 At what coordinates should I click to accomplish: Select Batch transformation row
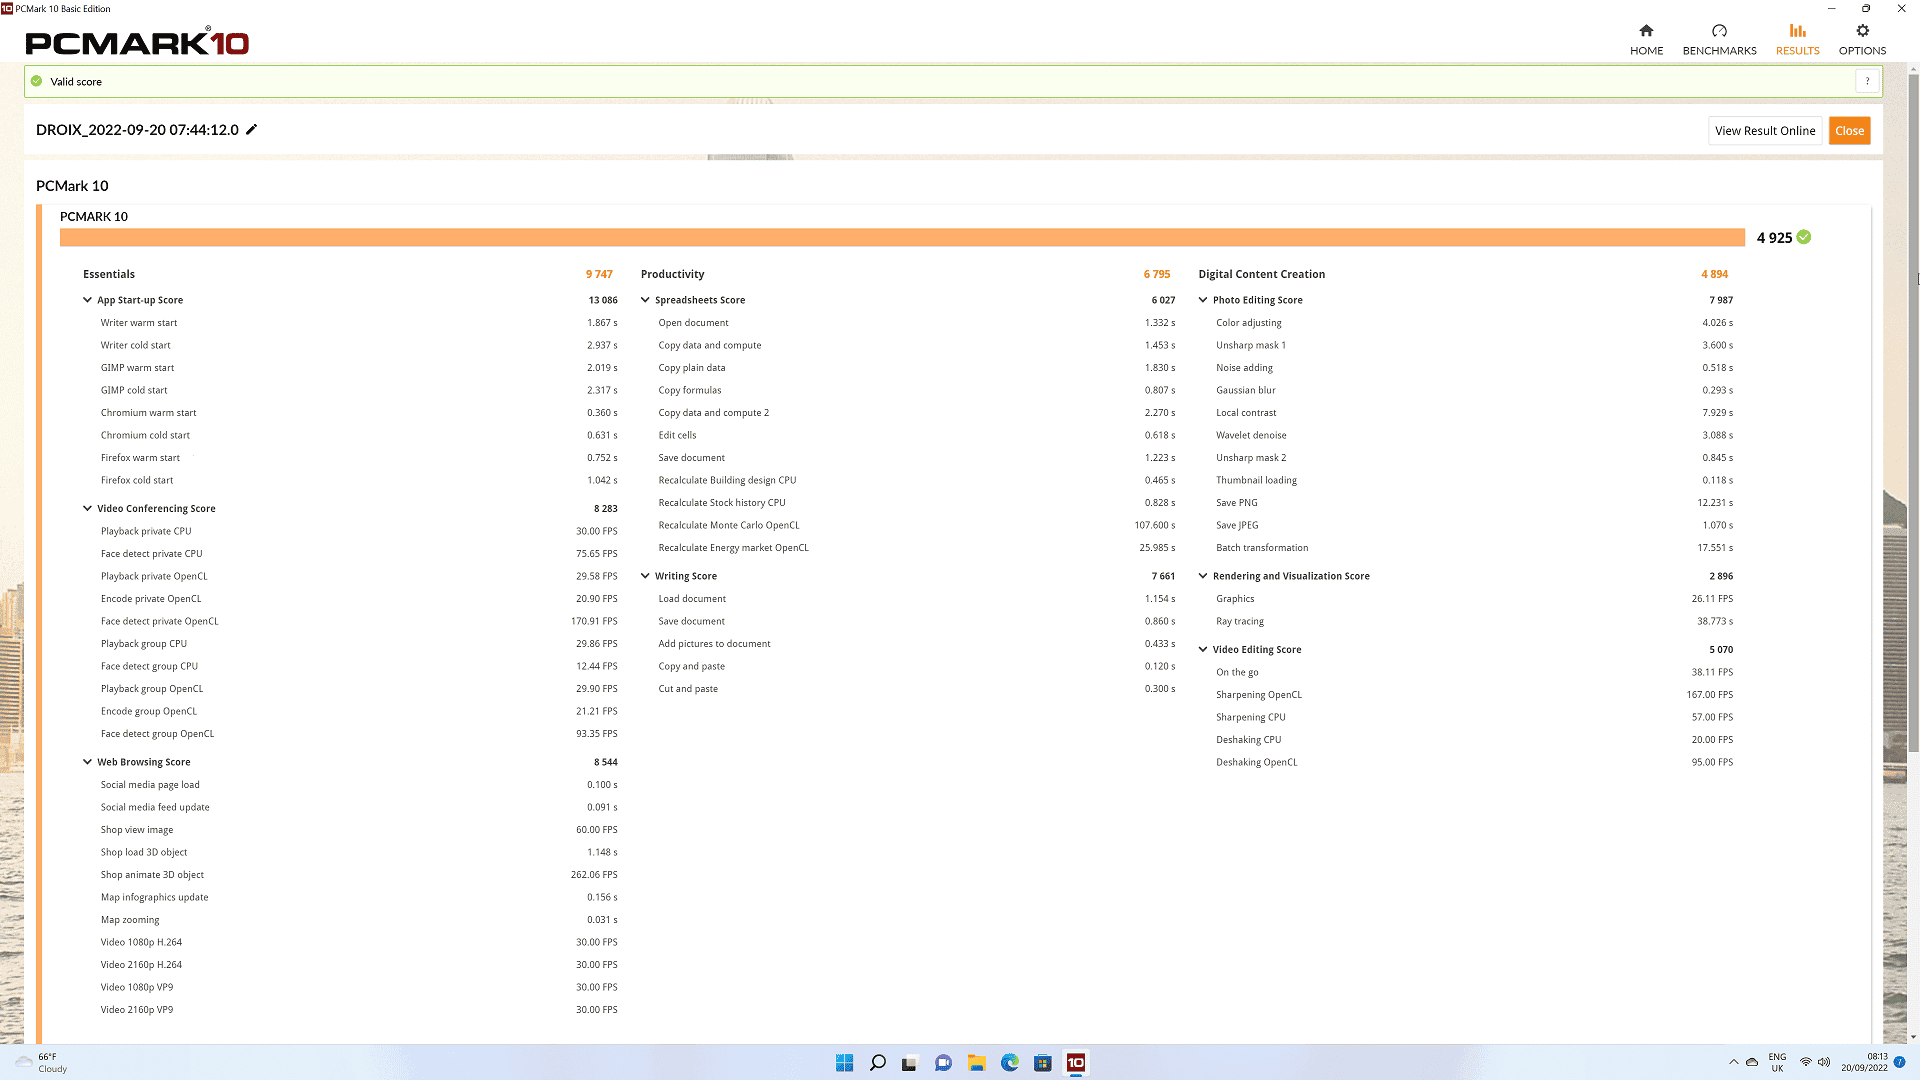pyautogui.click(x=1474, y=548)
